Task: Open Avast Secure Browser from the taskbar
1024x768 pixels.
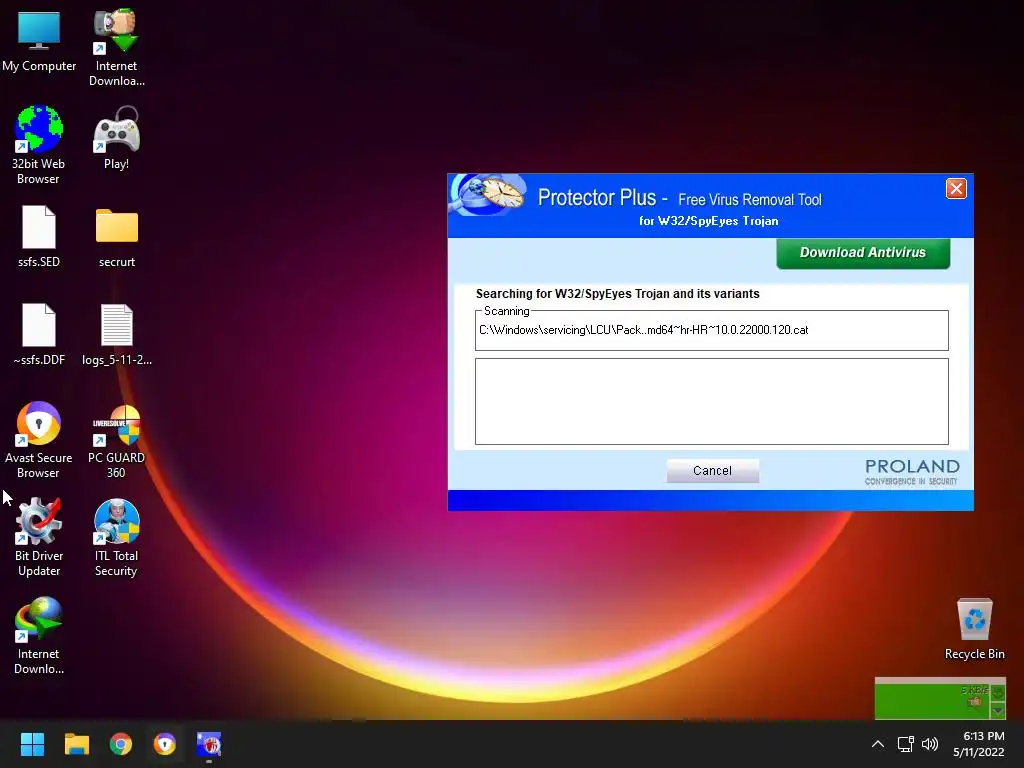Action: click(x=165, y=744)
